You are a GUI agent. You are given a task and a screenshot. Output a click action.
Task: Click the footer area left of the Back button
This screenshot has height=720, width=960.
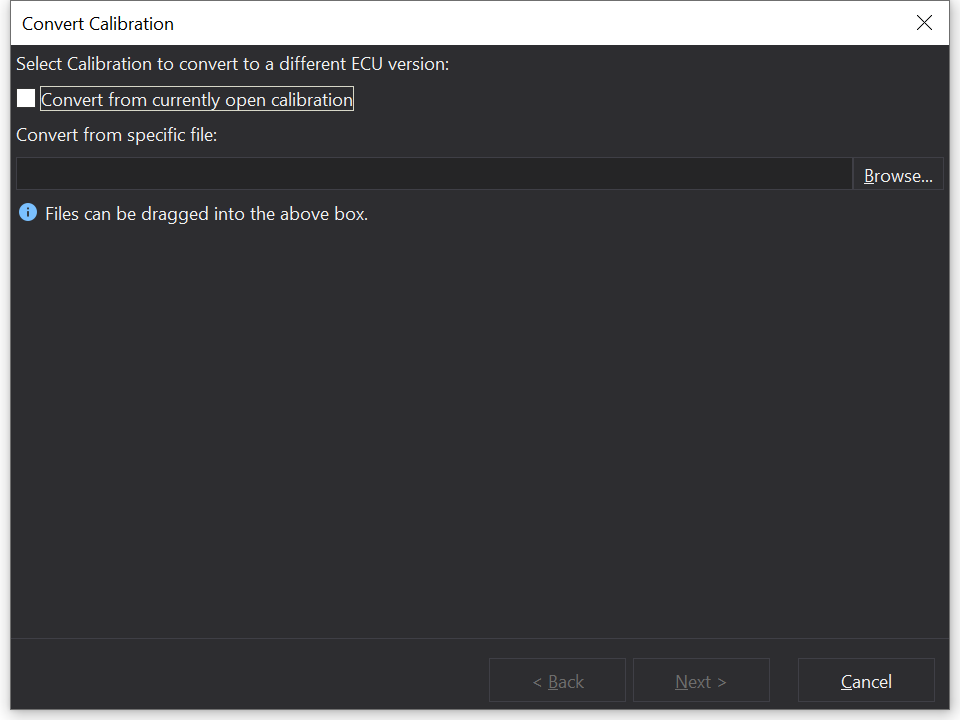250,681
